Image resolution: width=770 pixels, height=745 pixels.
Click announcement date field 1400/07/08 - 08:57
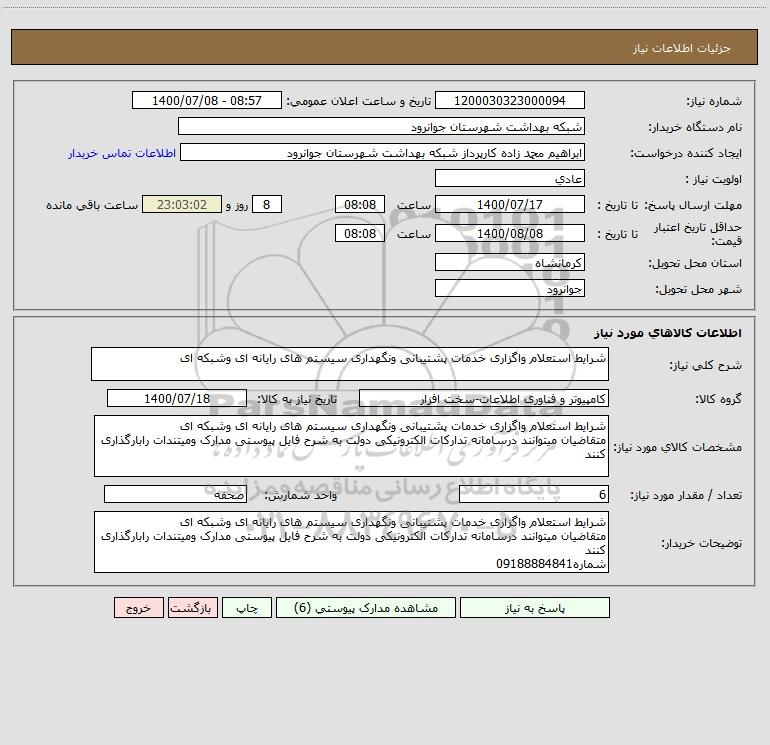207,100
